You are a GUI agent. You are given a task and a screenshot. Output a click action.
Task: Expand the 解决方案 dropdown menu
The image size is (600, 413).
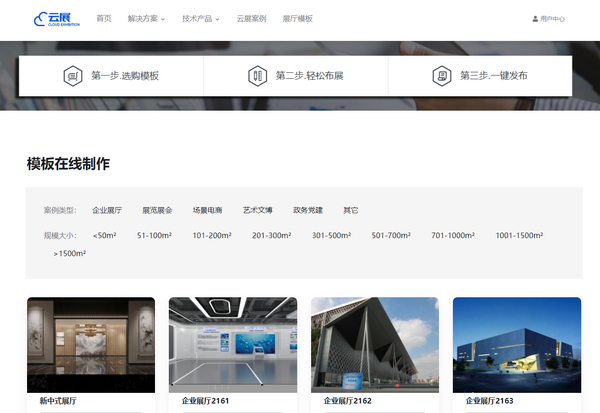coord(146,19)
